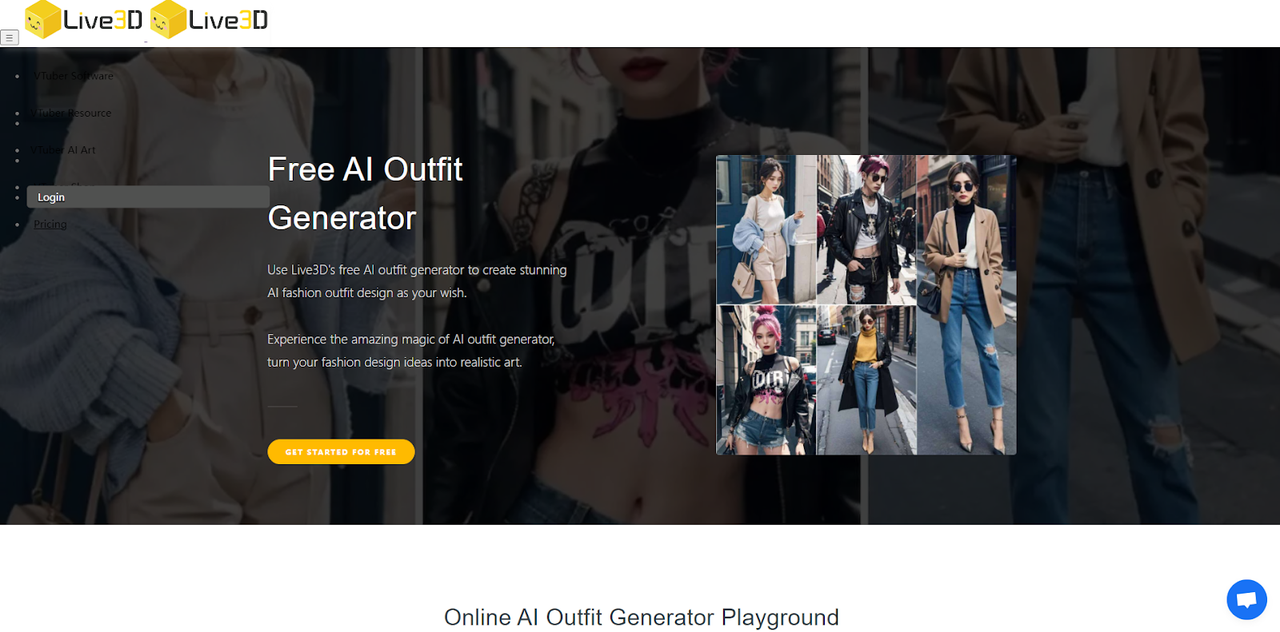
Task: Click the second Live3D cube logo
Action: click(208, 20)
